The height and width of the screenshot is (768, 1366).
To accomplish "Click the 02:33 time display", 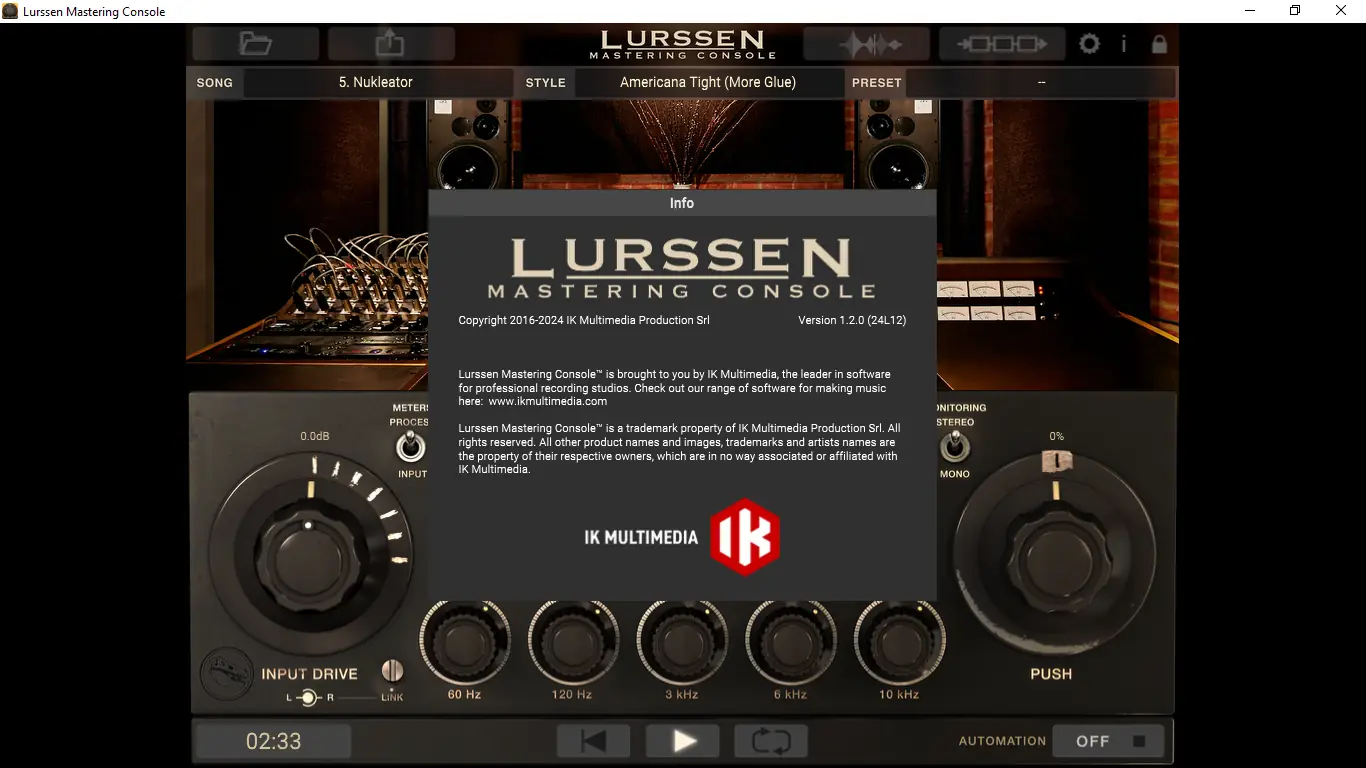I will (x=273, y=741).
